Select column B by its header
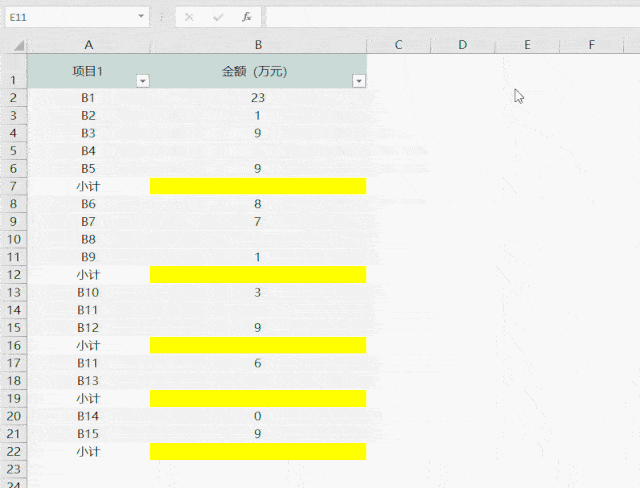This screenshot has height=488, width=640. pyautogui.click(x=258, y=45)
